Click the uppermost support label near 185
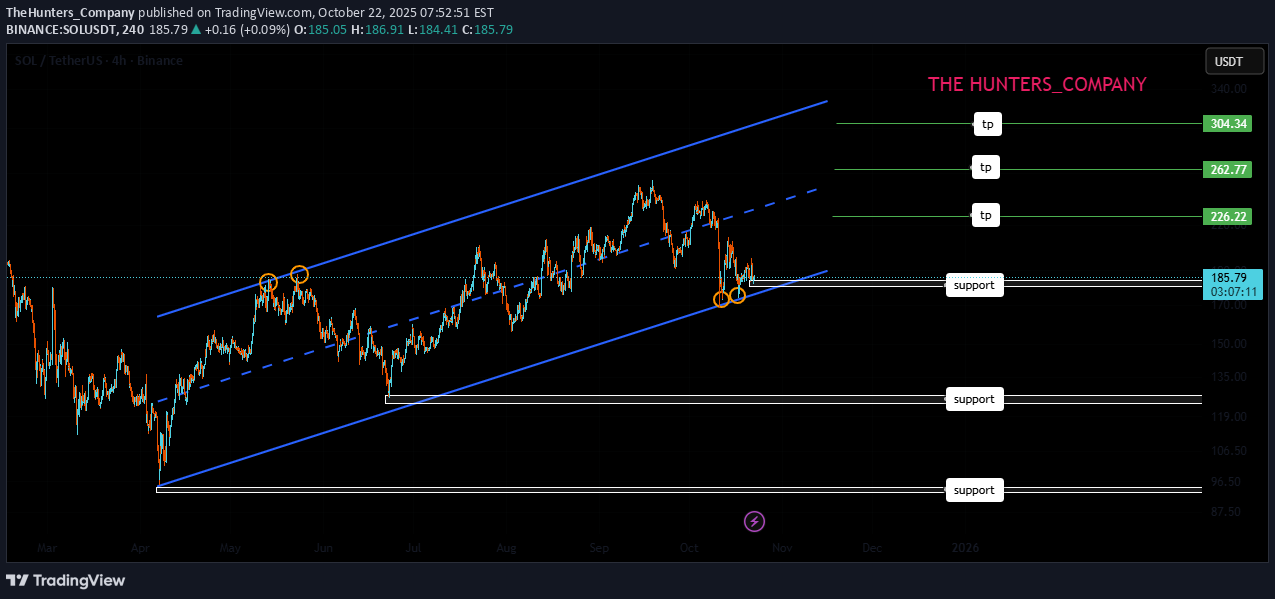 pos(974,285)
